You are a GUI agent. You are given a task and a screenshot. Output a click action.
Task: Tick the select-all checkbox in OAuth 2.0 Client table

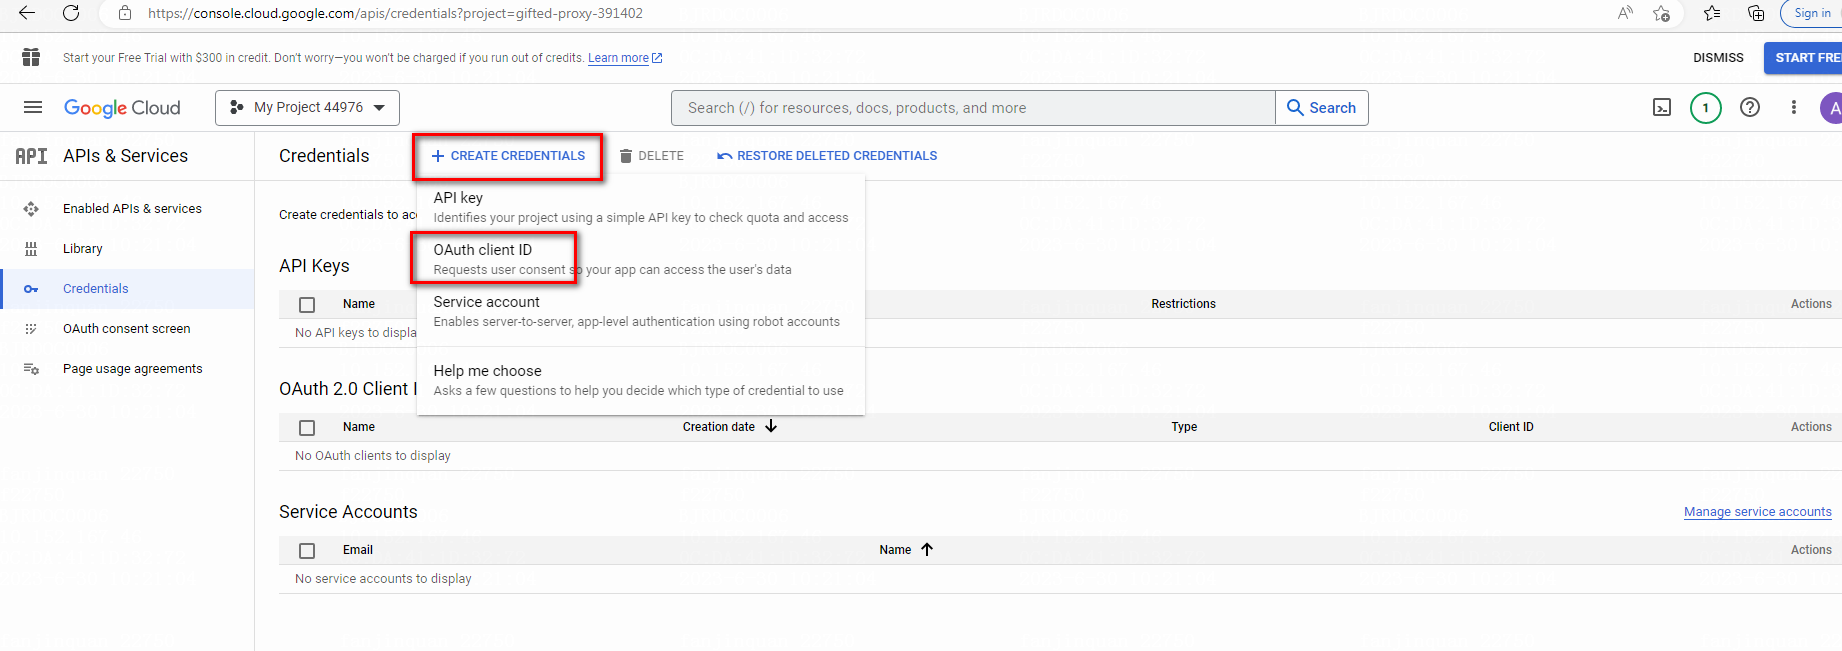307,427
